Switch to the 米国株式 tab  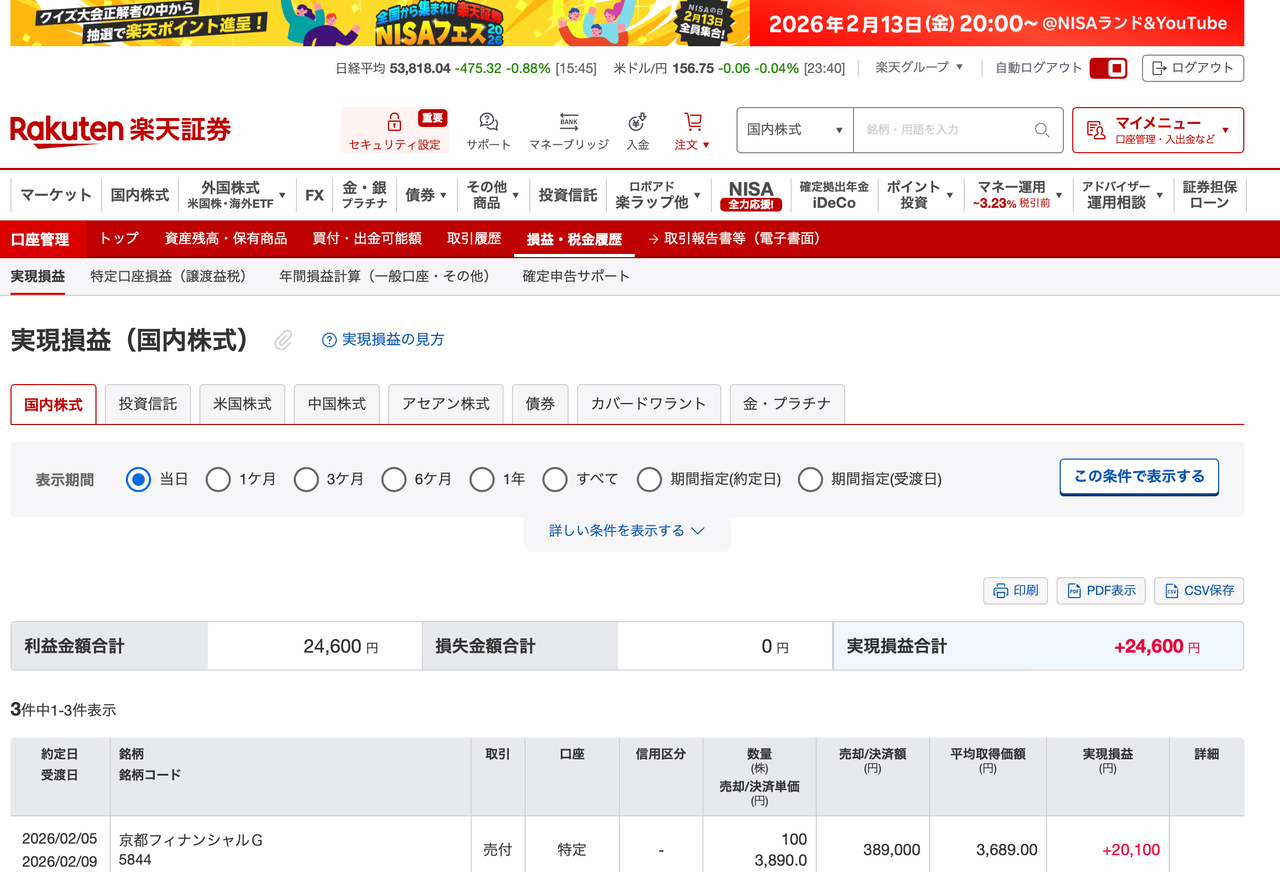click(242, 404)
